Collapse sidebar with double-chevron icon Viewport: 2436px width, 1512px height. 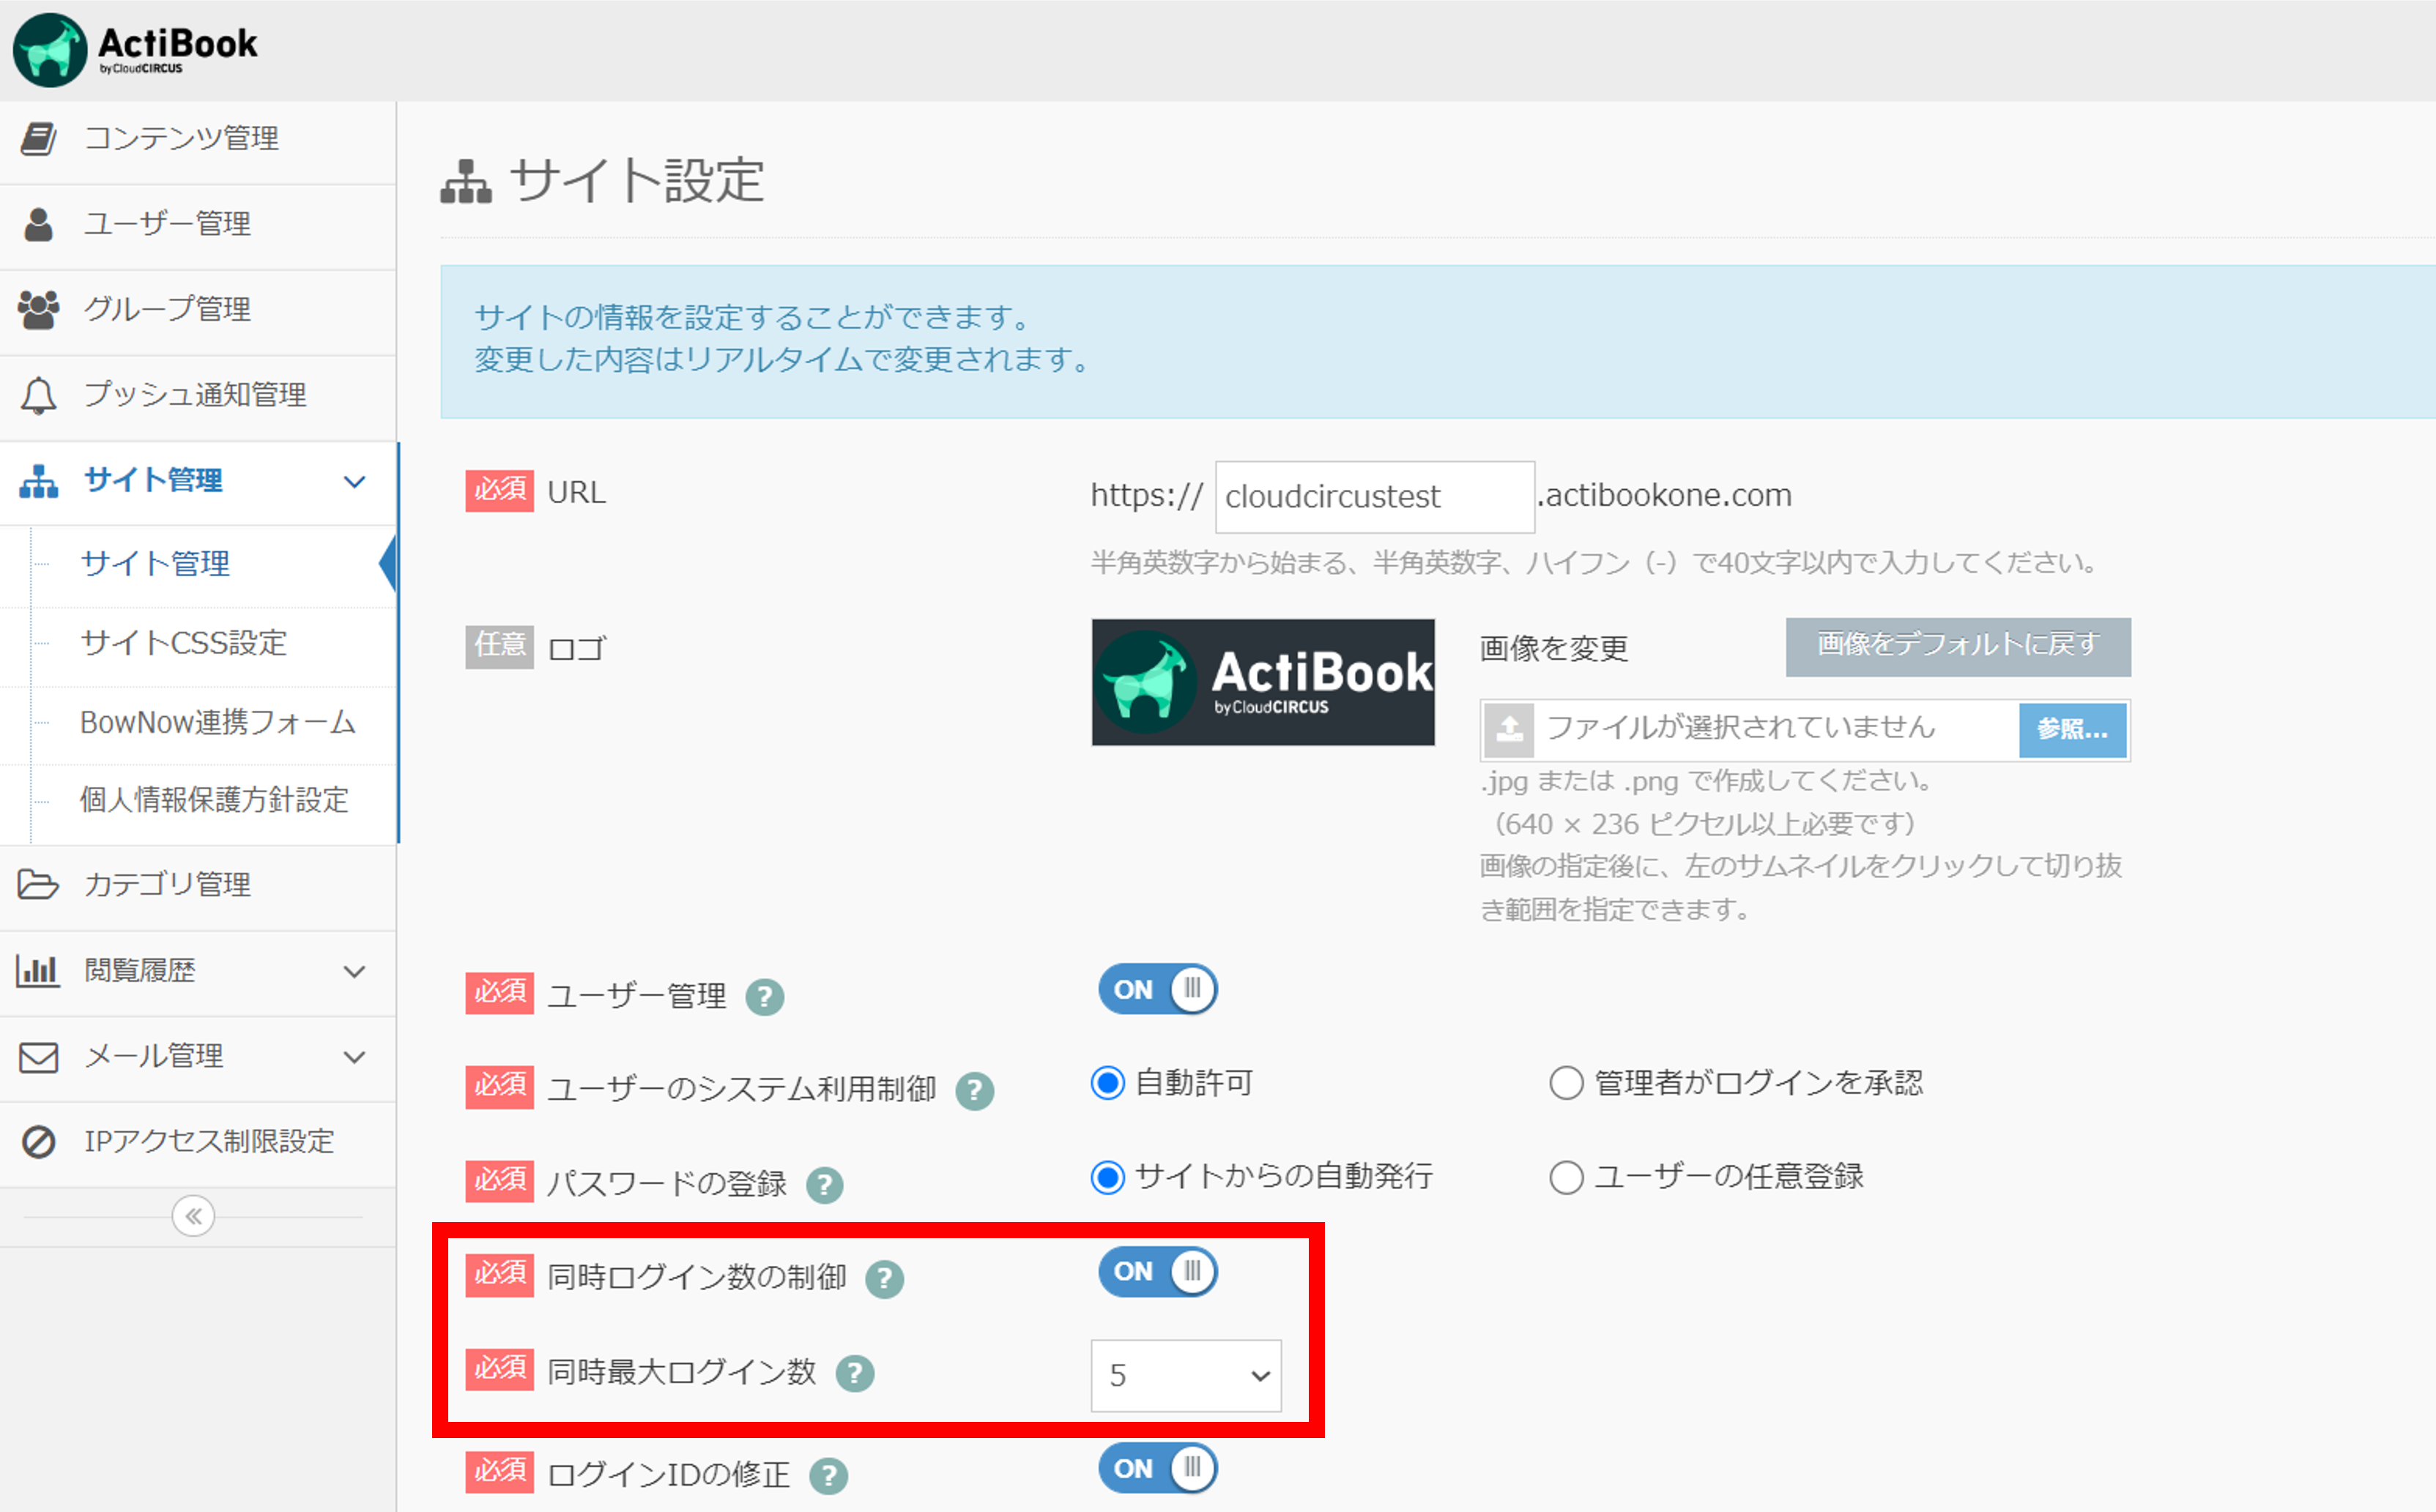193,1216
